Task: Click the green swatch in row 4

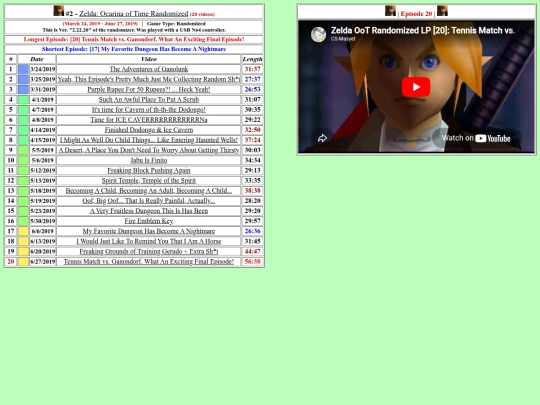Action: coord(23,100)
